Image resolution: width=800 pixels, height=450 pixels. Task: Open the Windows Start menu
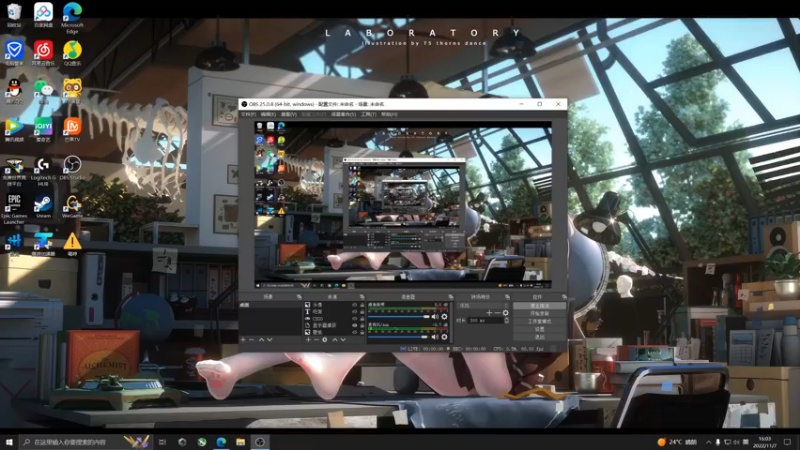tap(9, 442)
